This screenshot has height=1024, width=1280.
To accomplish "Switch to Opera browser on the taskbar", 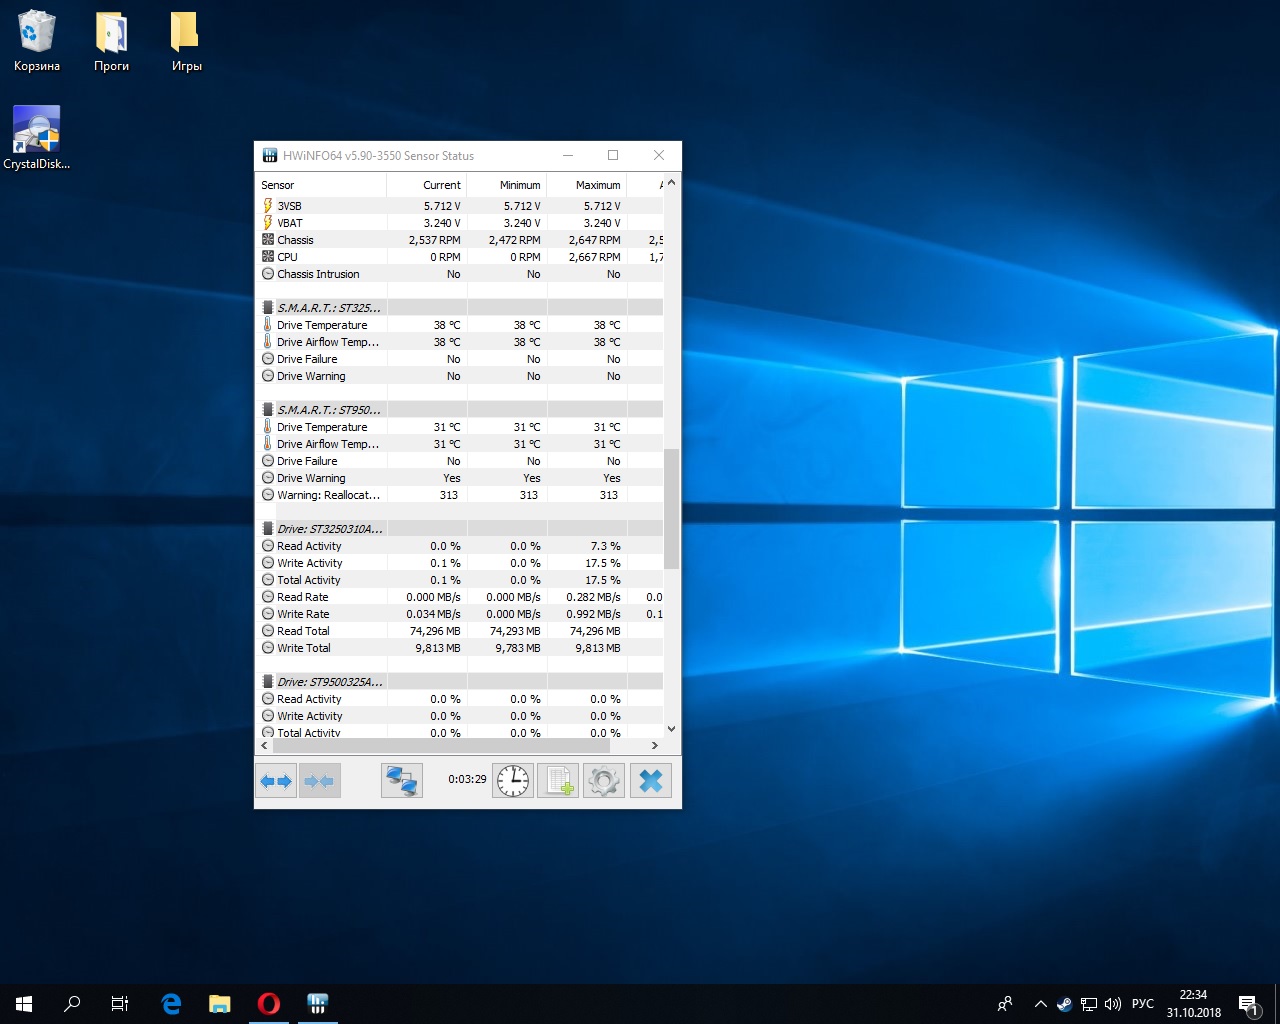I will pyautogui.click(x=268, y=1004).
